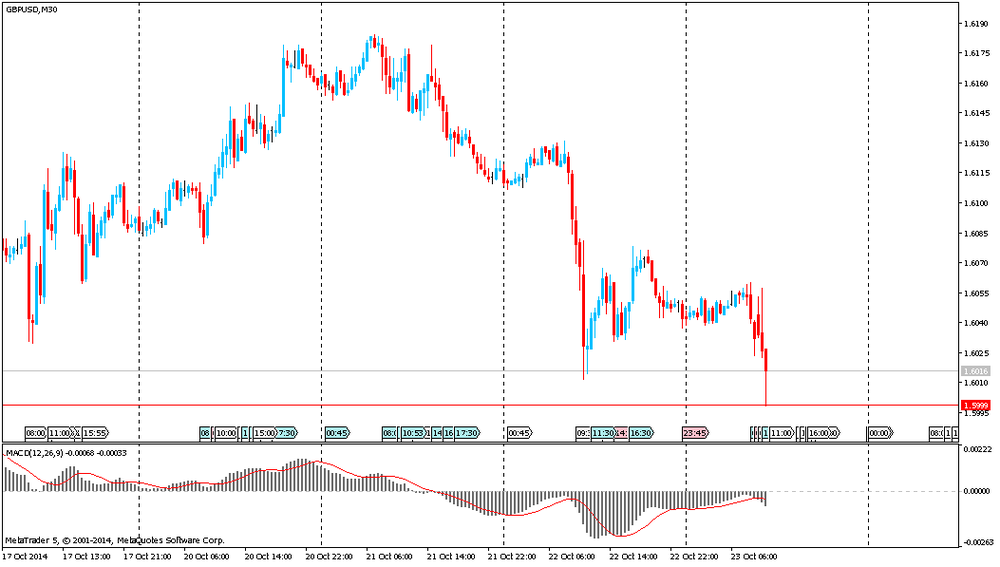Open the 00:00 calendar event marker
1000x567 pixels.
point(879,433)
